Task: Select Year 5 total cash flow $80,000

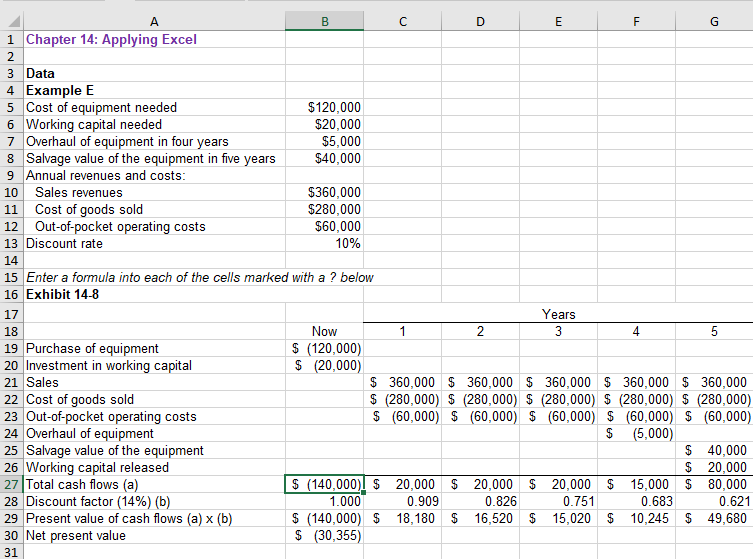Action: pyautogui.click(x=714, y=485)
